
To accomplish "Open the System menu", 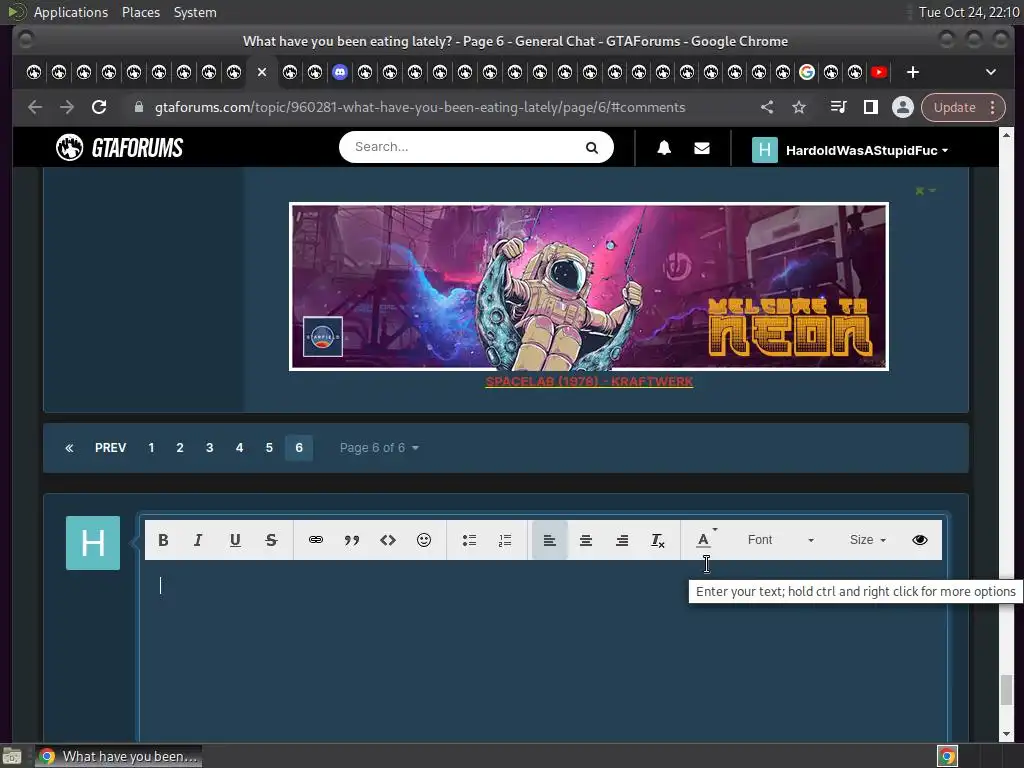I will (195, 12).
